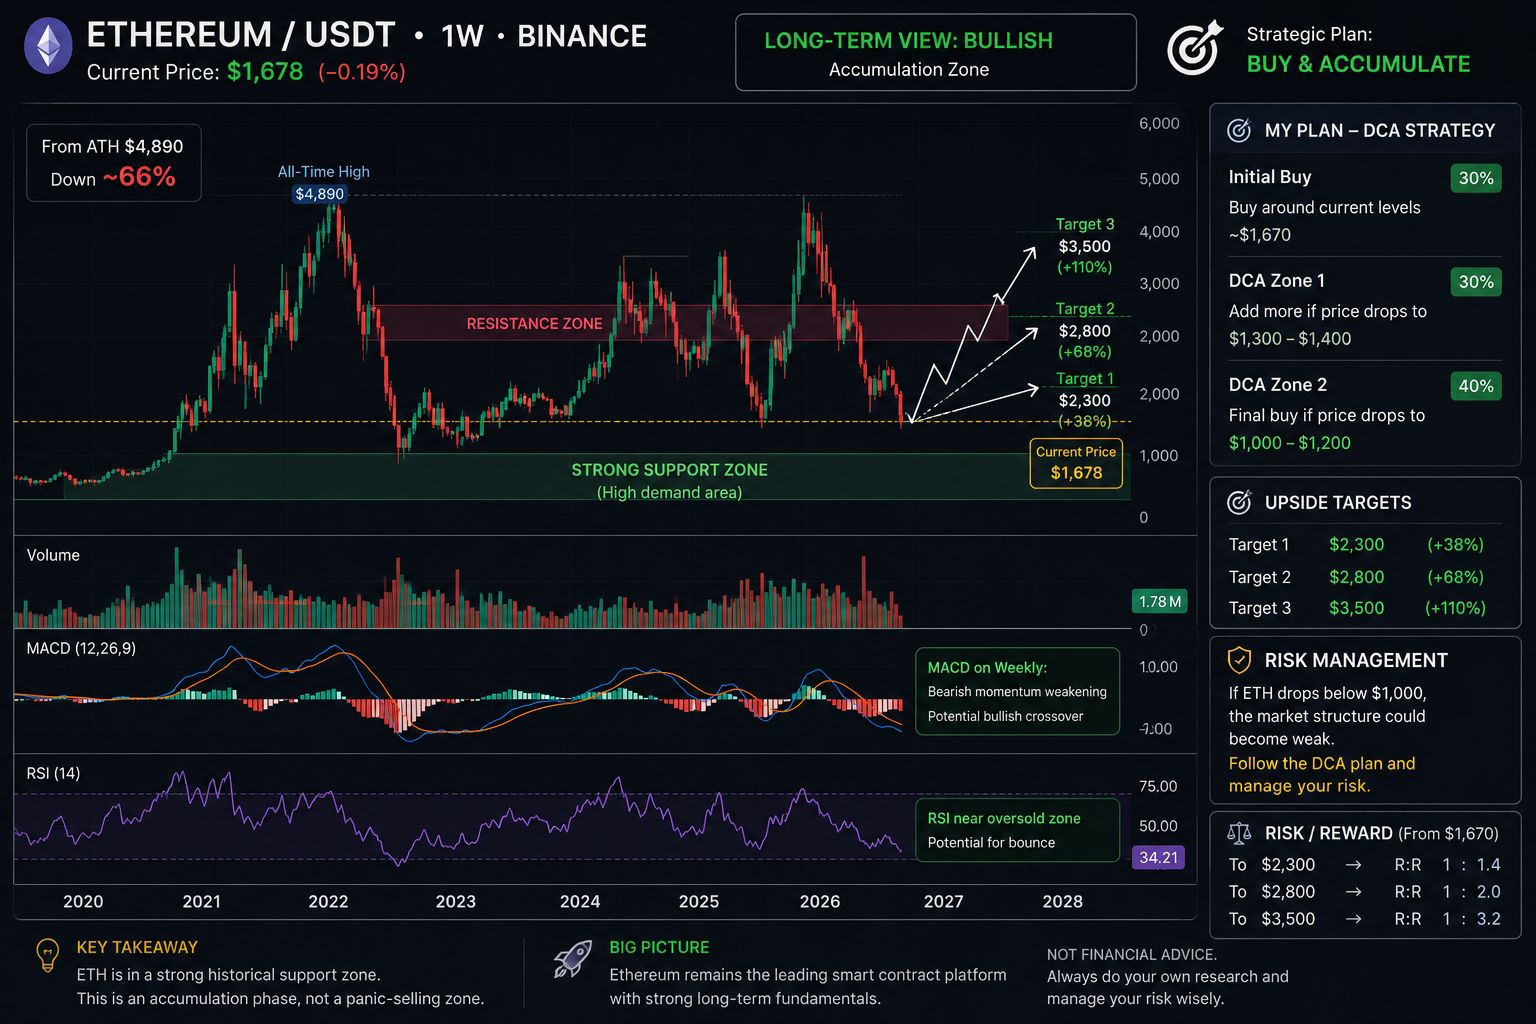Click the $1,300 – $1,400 price range
Screen dimensions: 1536x1024
click(x=1290, y=338)
